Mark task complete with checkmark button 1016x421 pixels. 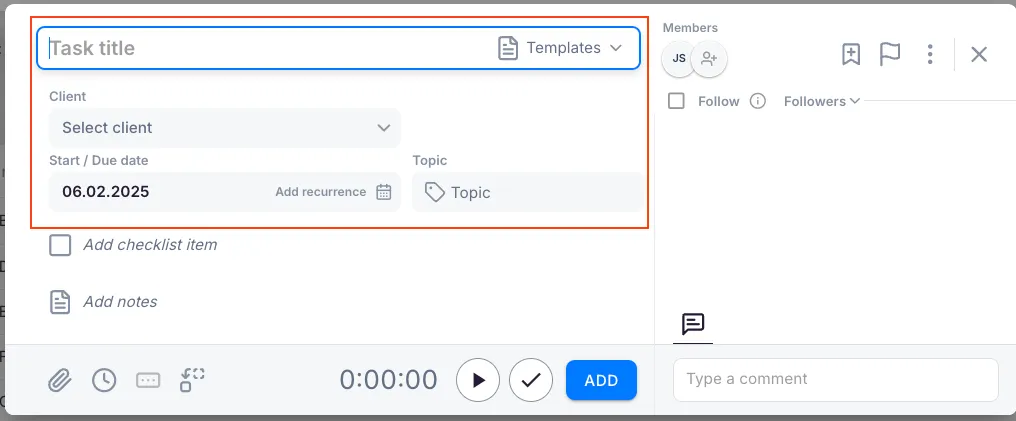531,380
